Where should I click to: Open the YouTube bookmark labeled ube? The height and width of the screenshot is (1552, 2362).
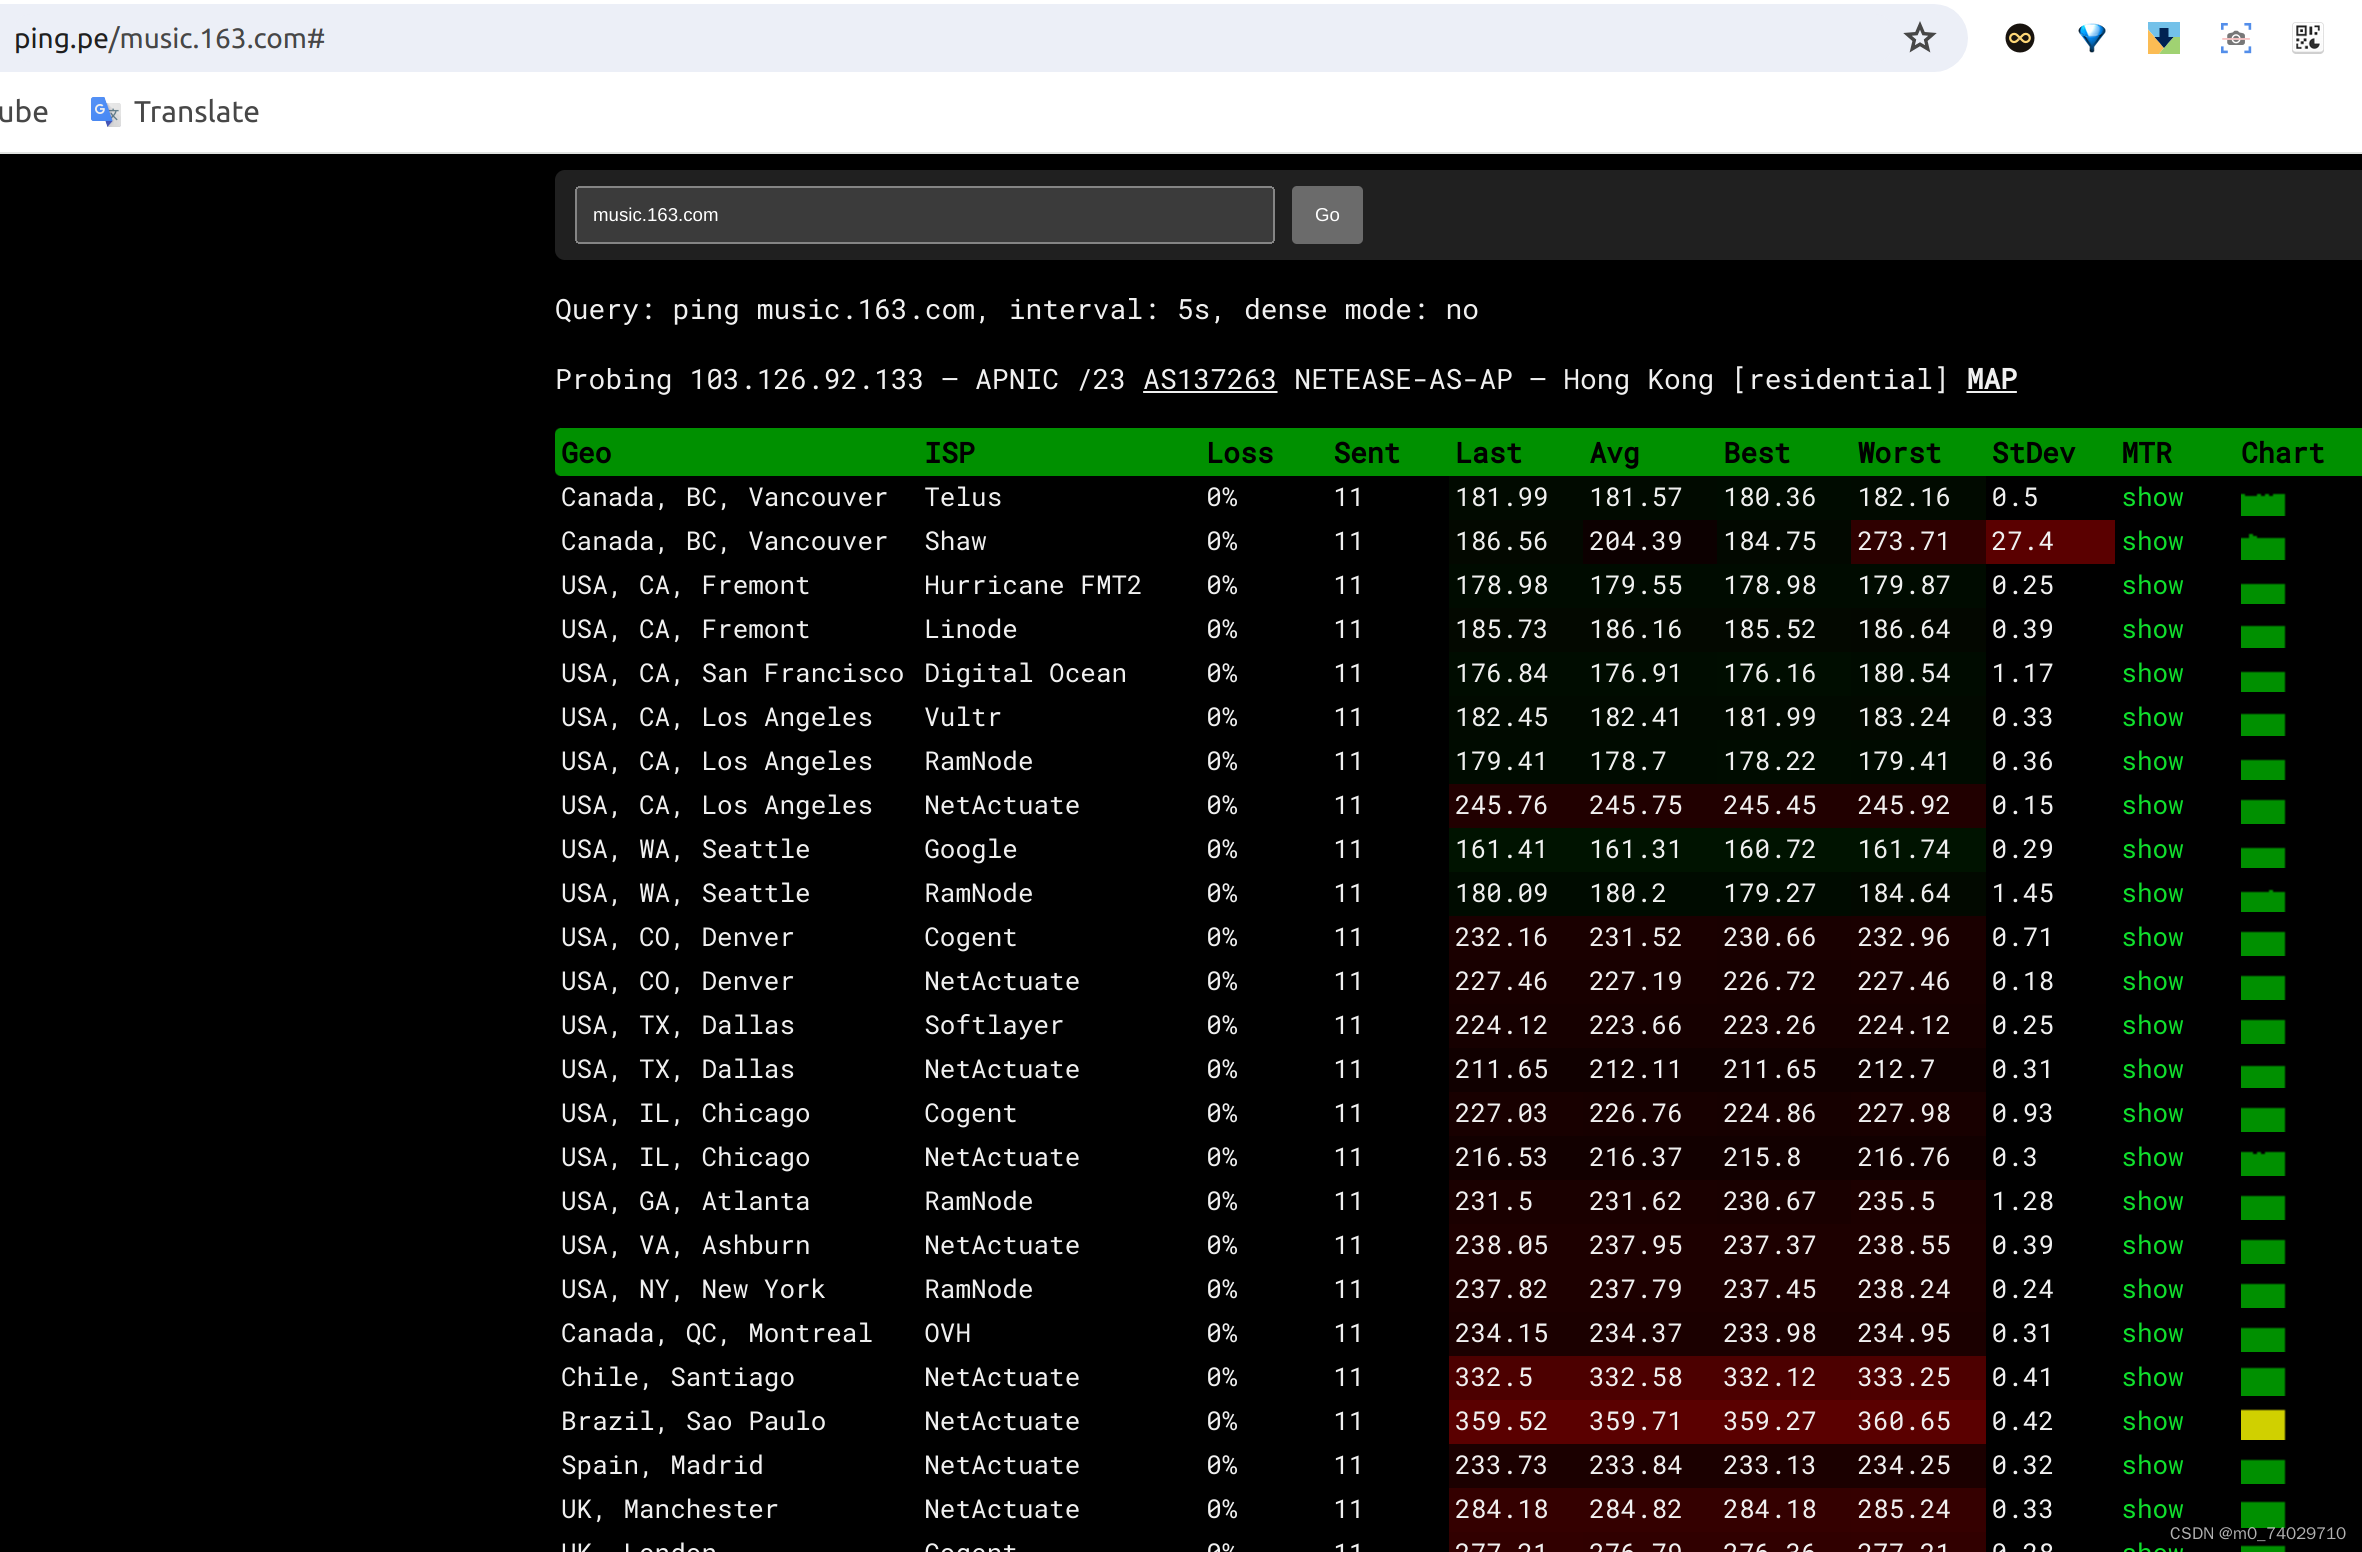point(24,112)
